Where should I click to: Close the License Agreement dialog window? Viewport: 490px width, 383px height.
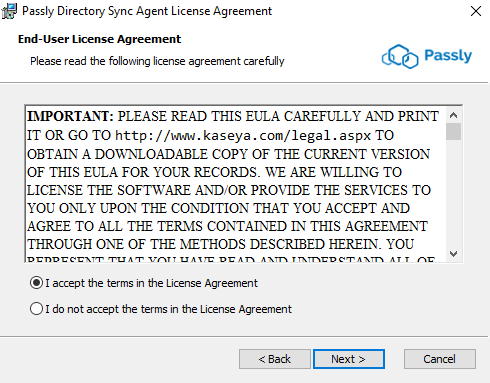[476, 11]
